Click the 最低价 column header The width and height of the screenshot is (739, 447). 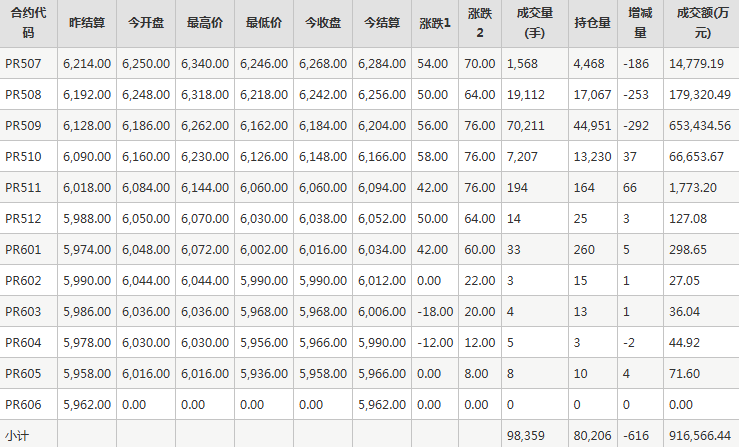click(x=263, y=23)
